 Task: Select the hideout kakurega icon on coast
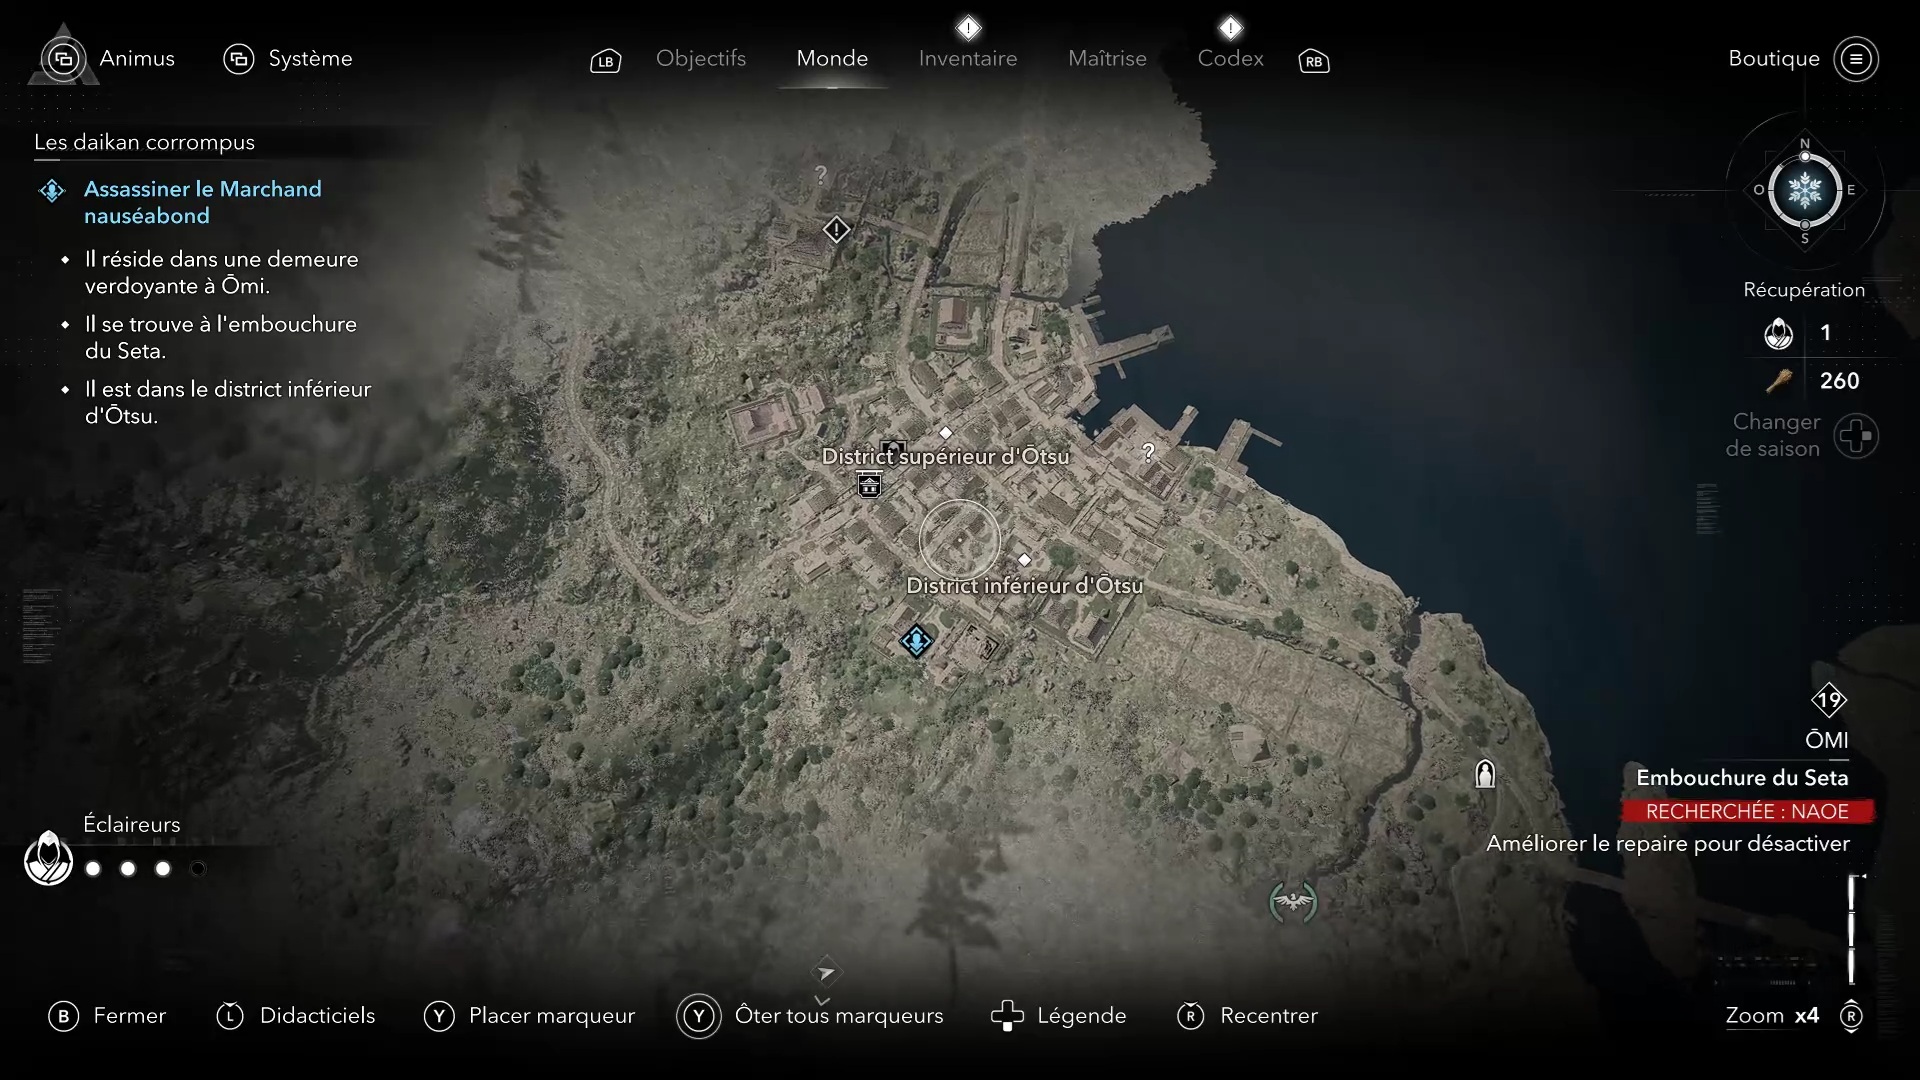(x=1485, y=773)
